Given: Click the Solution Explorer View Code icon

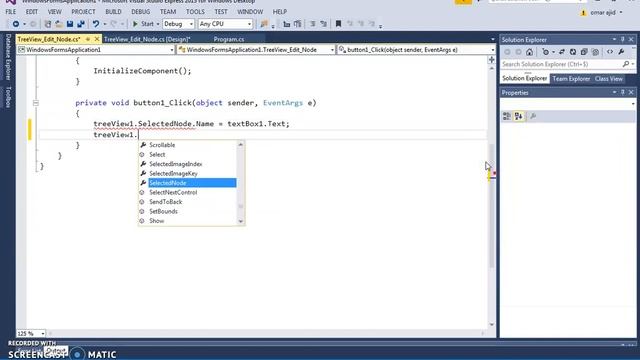Looking at the screenshot, I should tap(610, 52).
